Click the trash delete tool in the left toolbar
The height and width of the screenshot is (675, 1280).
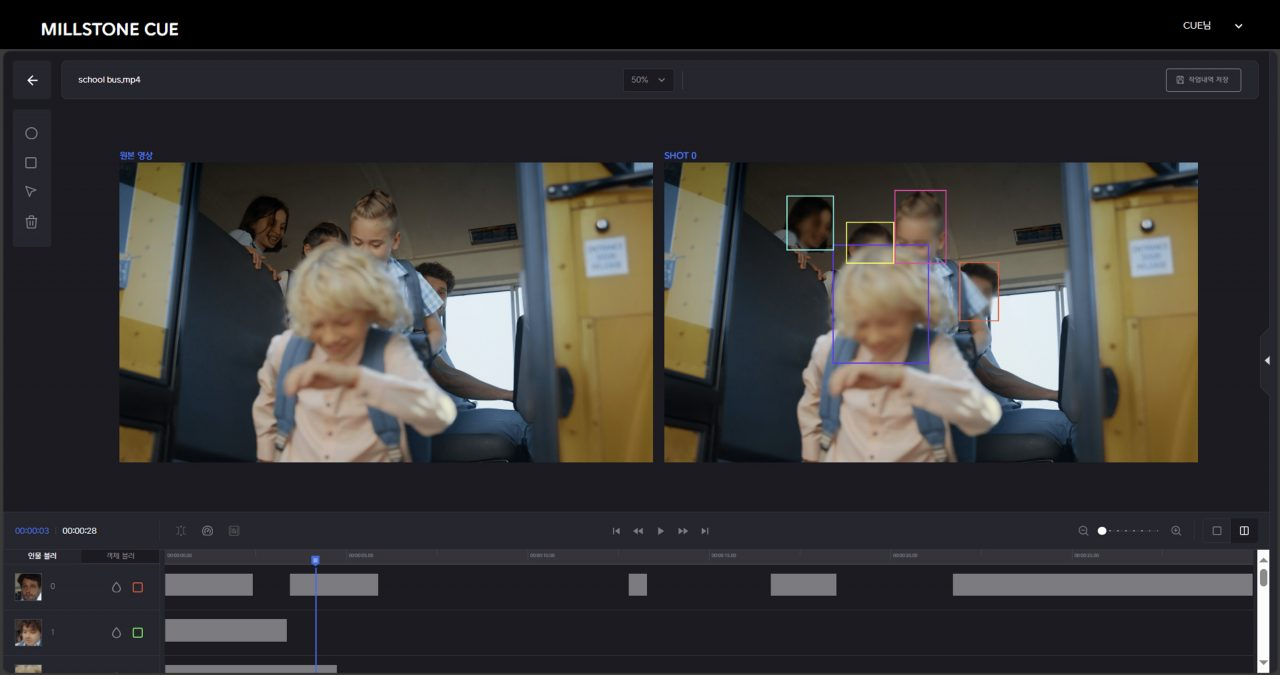pos(31,221)
